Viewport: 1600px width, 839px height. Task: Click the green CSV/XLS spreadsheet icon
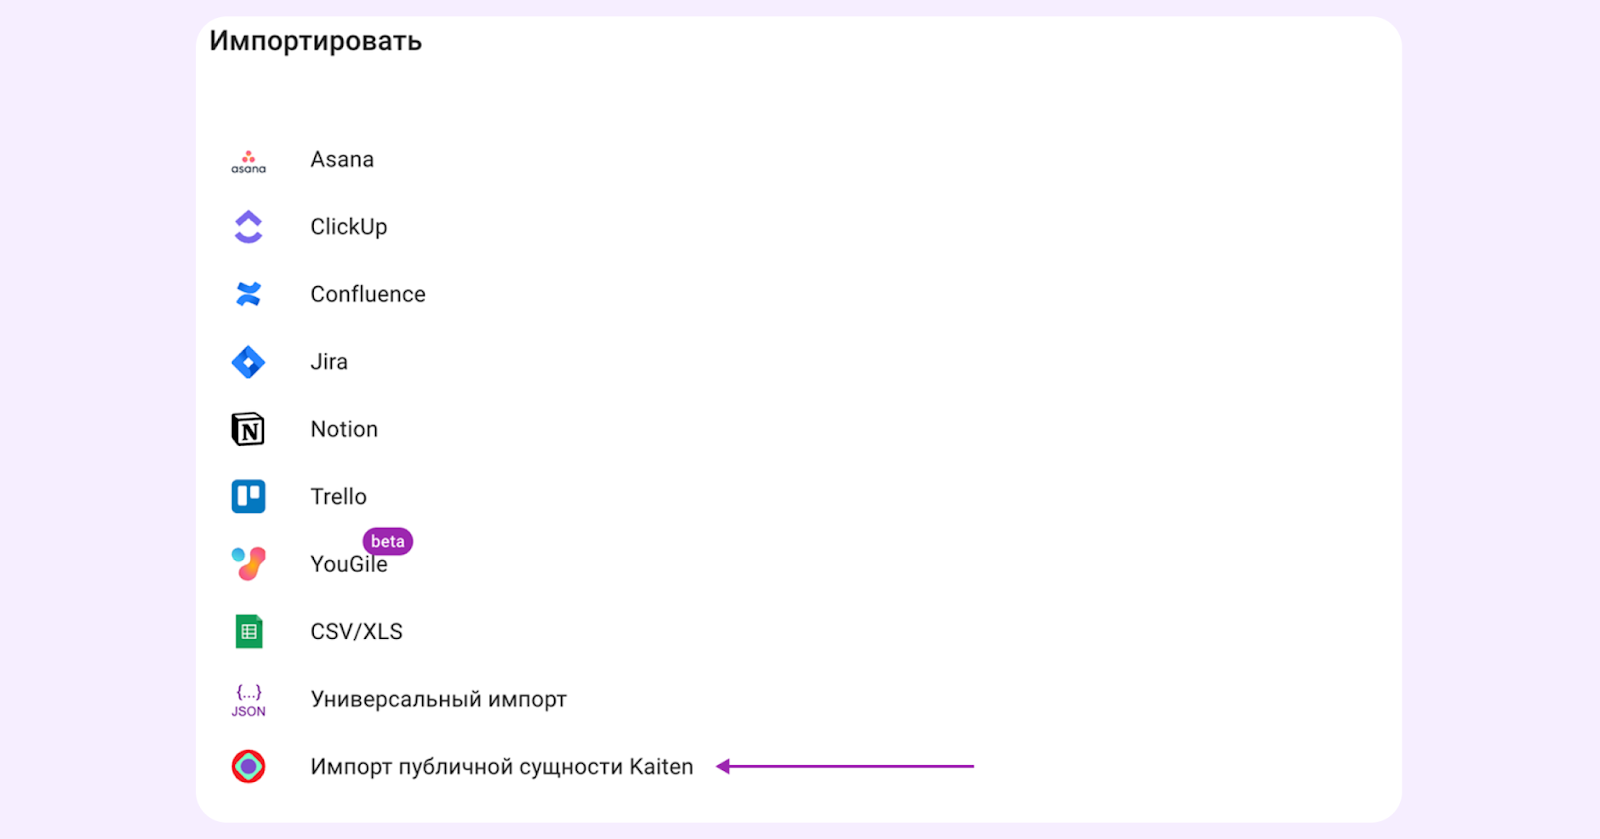[248, 630]
